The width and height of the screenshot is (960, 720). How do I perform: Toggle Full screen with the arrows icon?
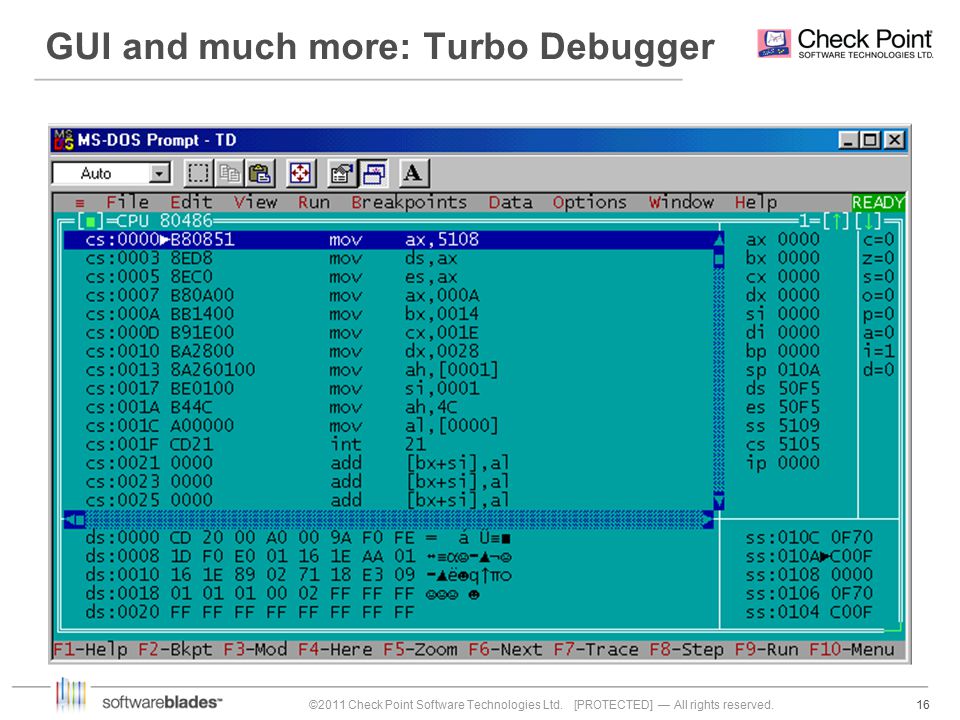click(x=300, y=173)
